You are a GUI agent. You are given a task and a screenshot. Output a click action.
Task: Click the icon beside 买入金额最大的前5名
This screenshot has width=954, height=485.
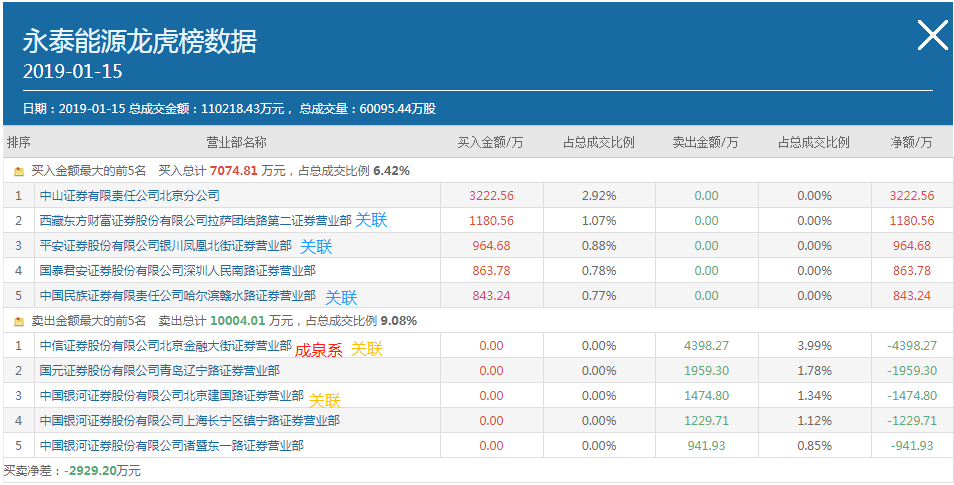[x=19, y=172]
